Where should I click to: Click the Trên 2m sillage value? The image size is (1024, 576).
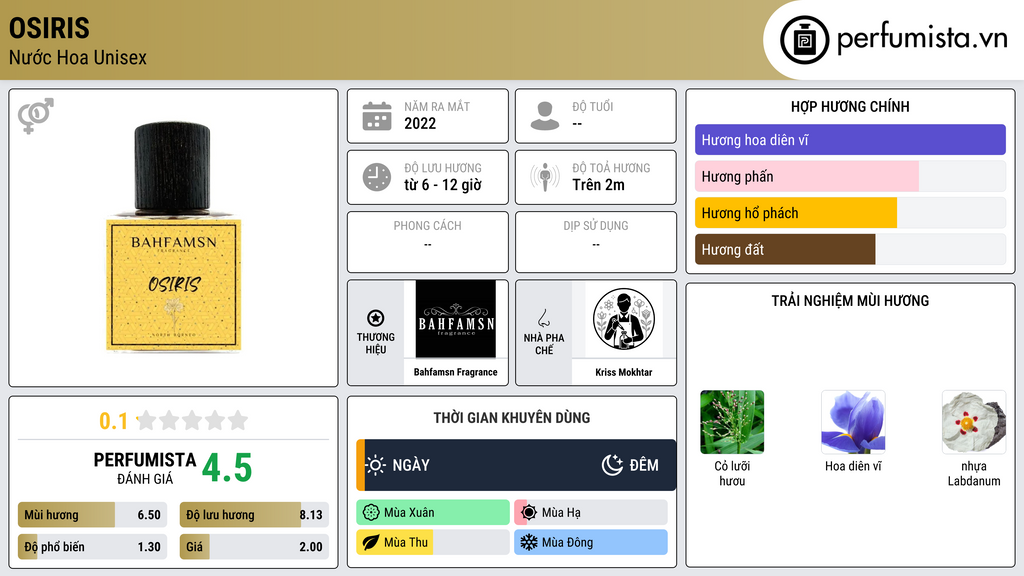click(x=598, y=185)
